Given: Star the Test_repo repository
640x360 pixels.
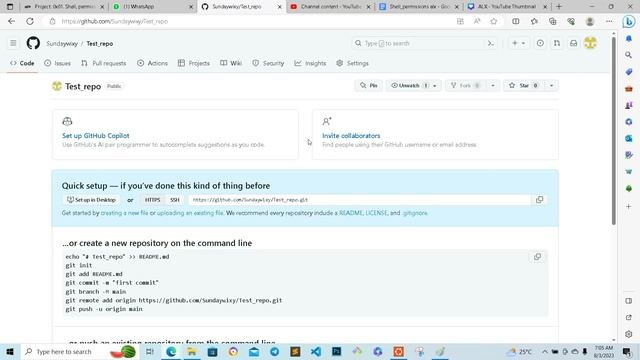Looking at the screenshot, I should [524, 85].
